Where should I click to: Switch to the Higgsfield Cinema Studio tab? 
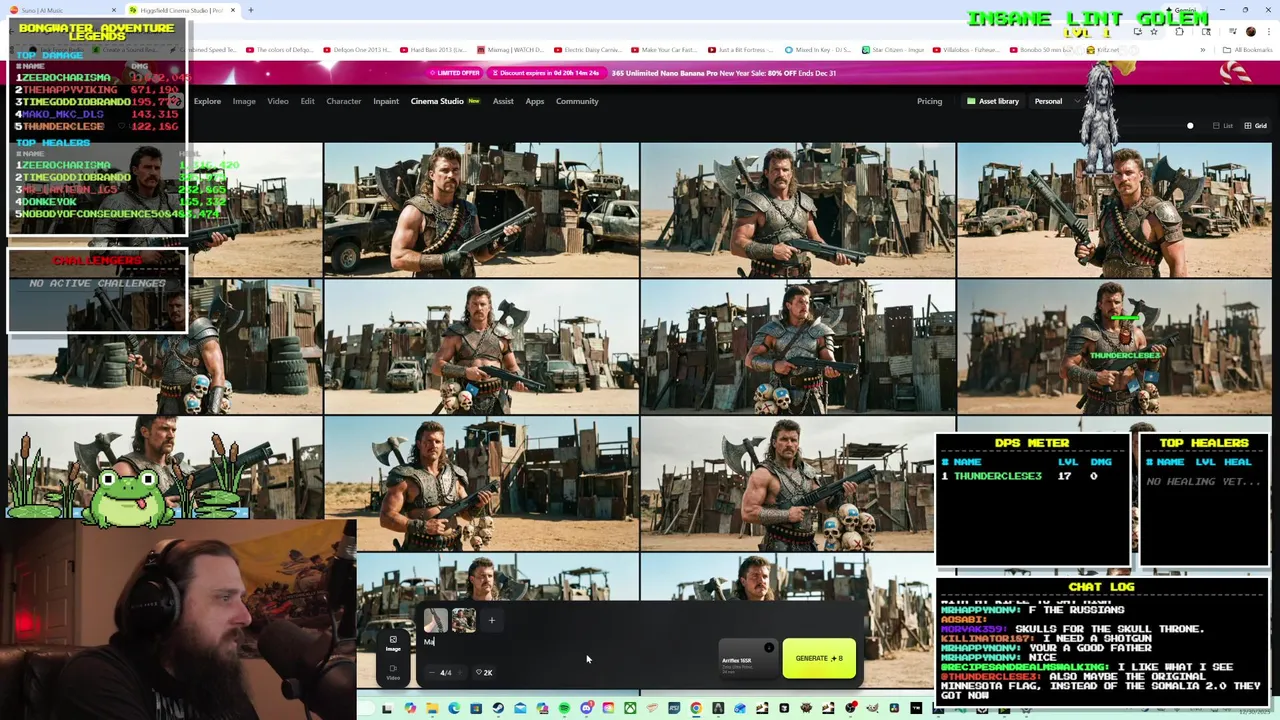pos(181,10)
